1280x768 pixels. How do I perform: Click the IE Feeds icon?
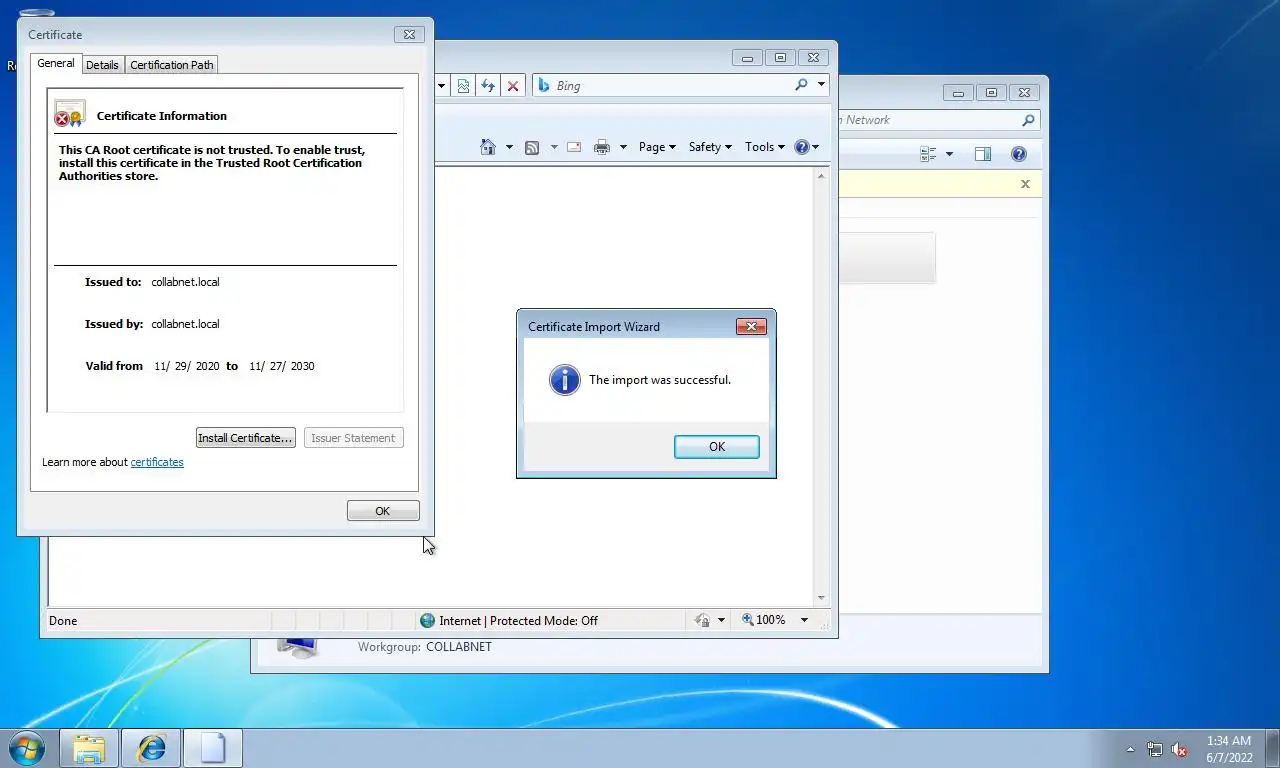point(532,147)
